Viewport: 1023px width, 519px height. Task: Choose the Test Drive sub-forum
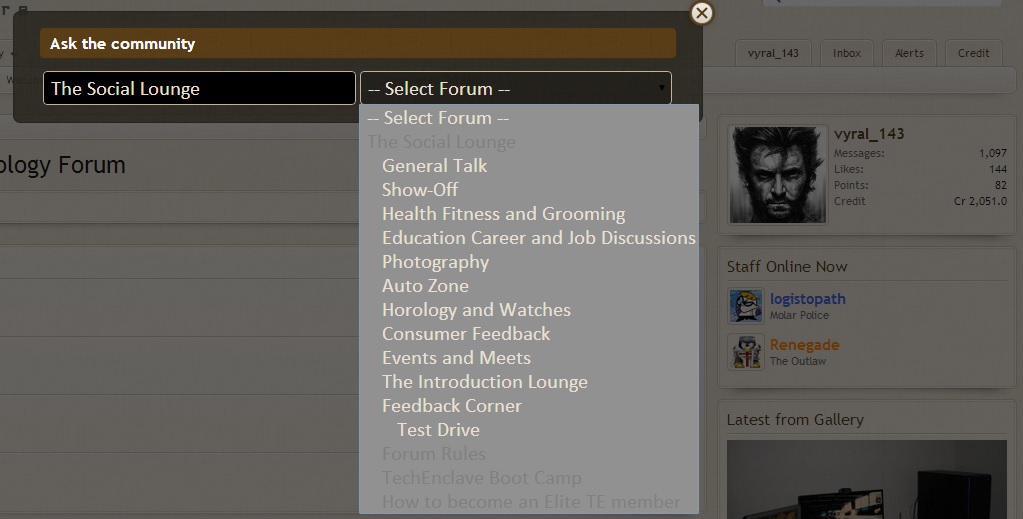(x=438, y=430)
